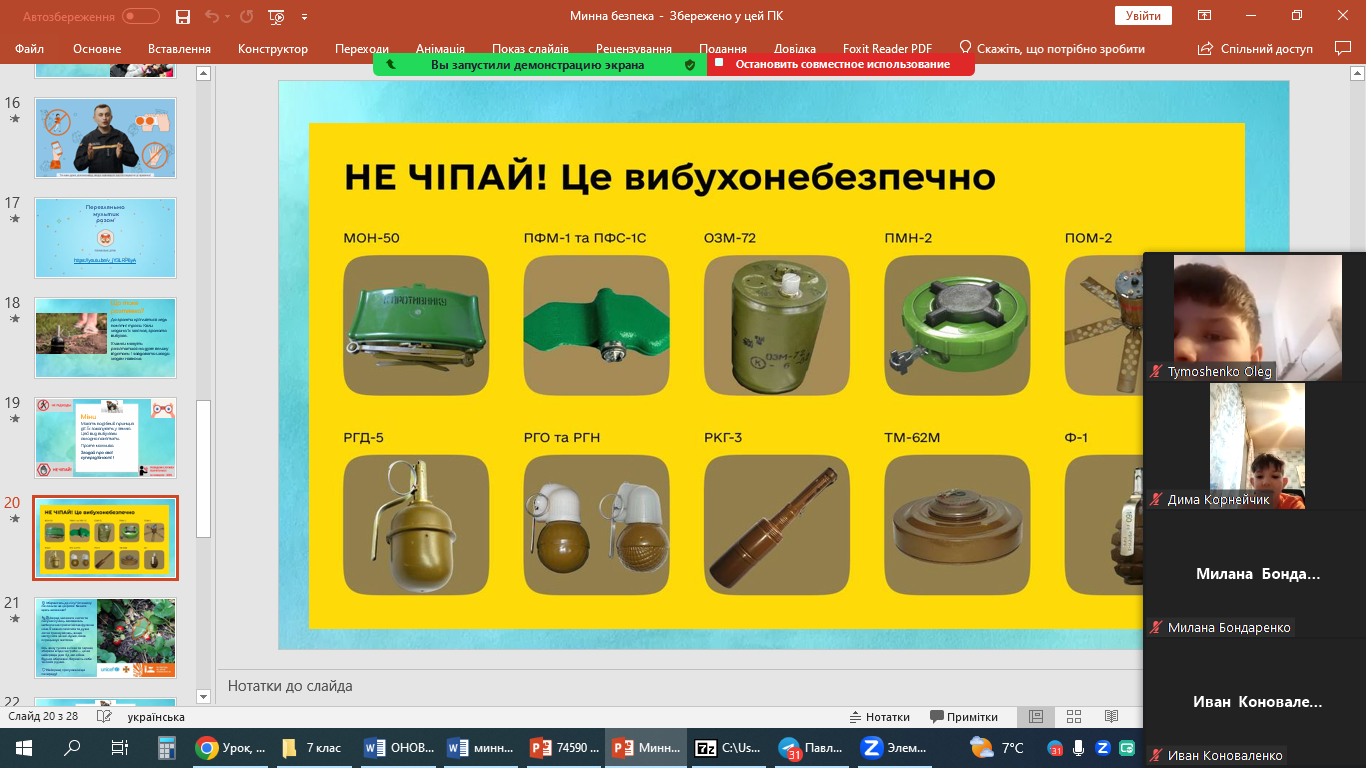Click the Save floppy disk icon
1366x768 pixels.
(183, 16)
